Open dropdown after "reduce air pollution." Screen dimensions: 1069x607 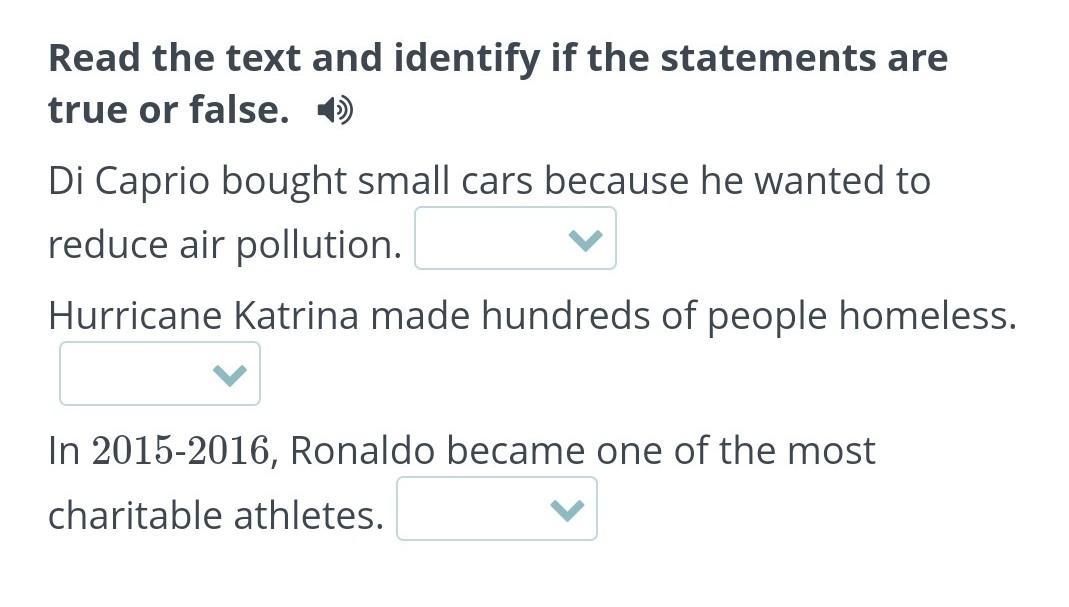514,239
